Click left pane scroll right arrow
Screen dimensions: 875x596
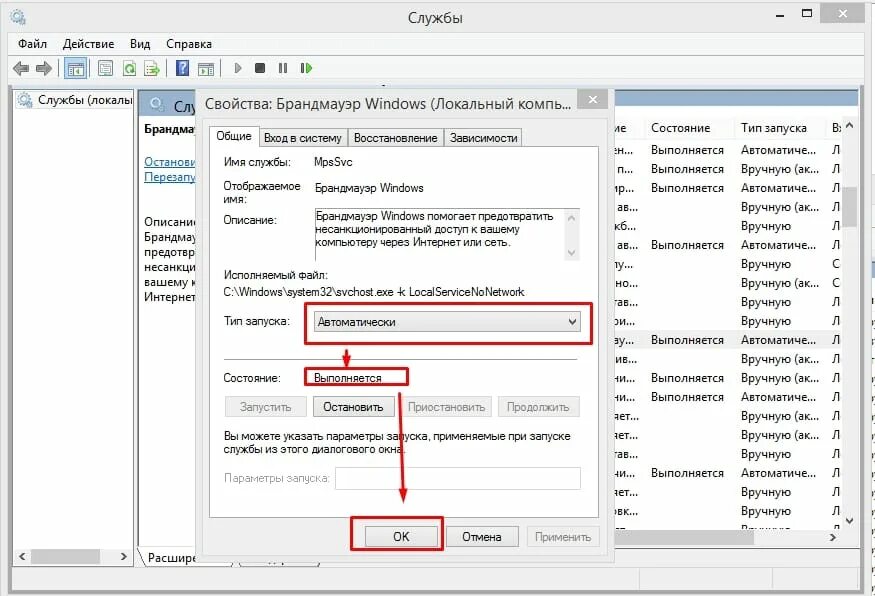(x=124, y=556)
